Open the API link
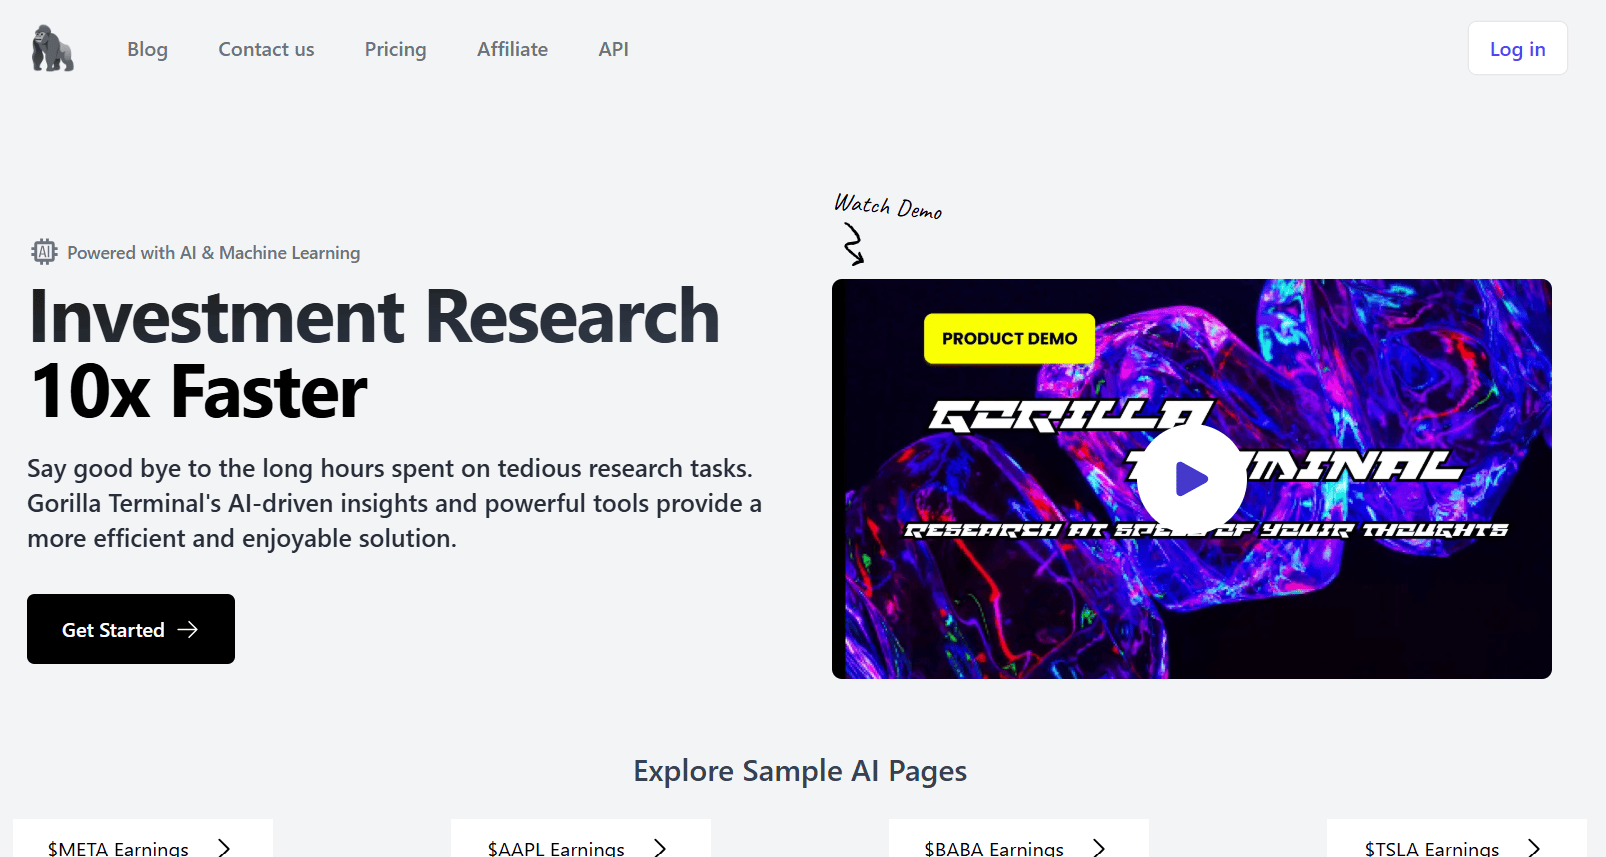Screen dimensions: 1606x857 point(613,49)
